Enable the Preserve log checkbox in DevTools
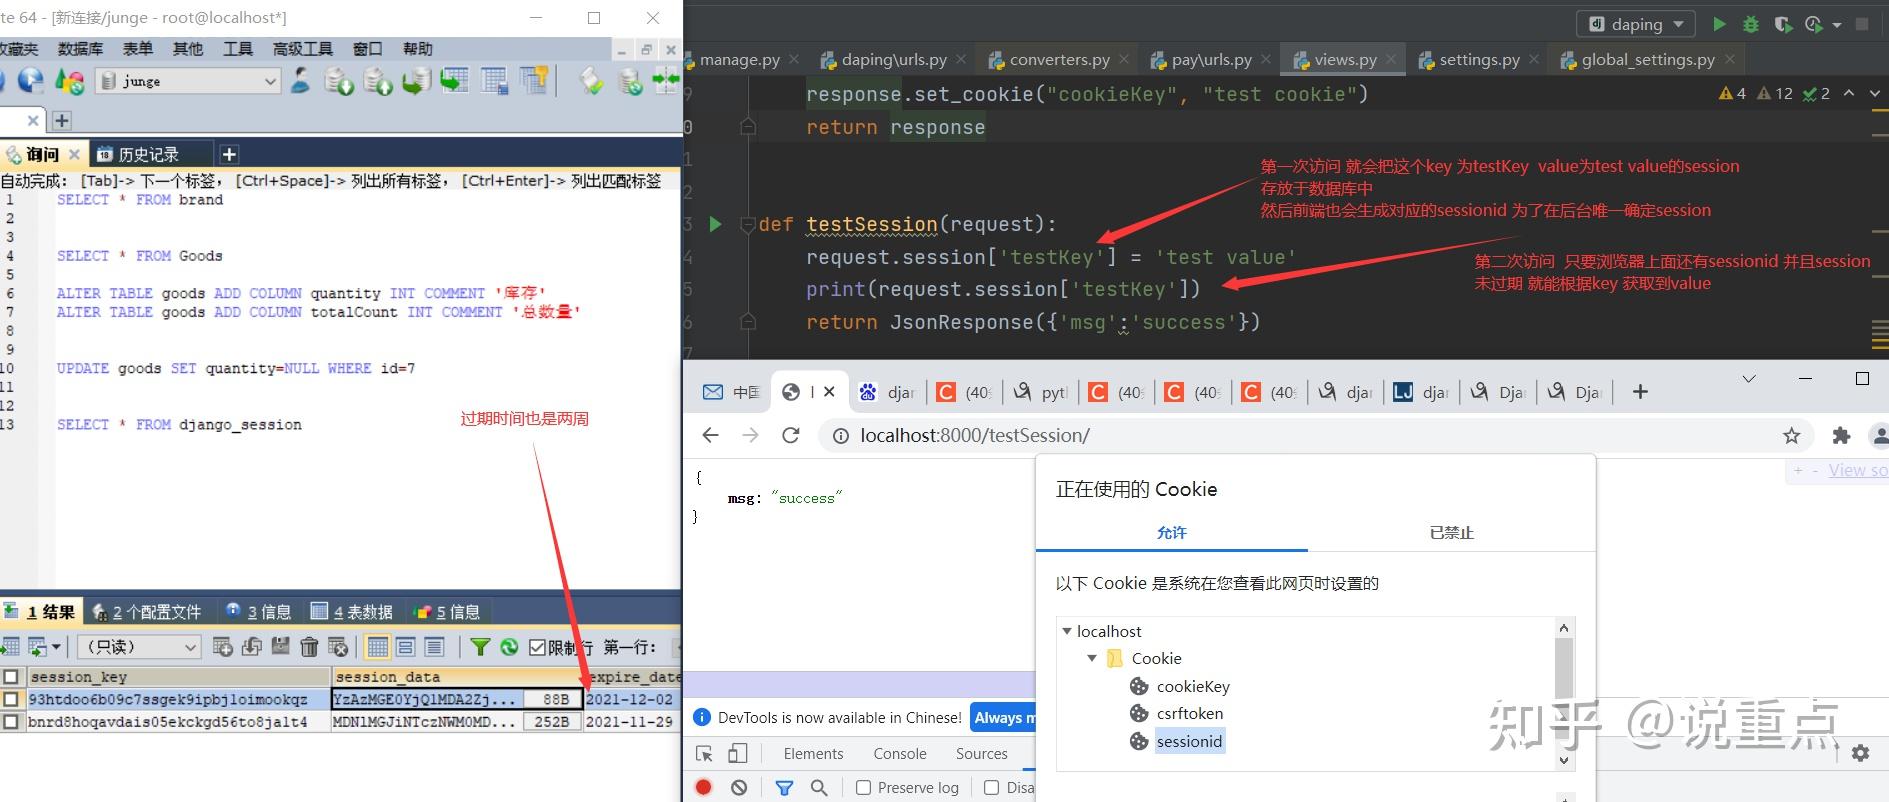This screenshot has height=802, width=1889. 864,787
